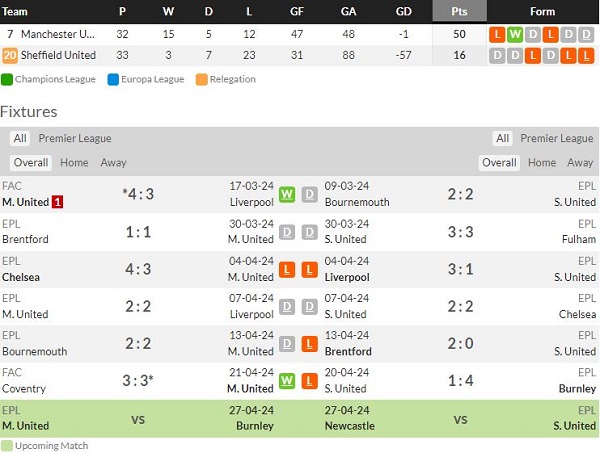This screenshot has height=453, width=600.
Task: Select the left All fixtures filter
Action: point(20,139)
